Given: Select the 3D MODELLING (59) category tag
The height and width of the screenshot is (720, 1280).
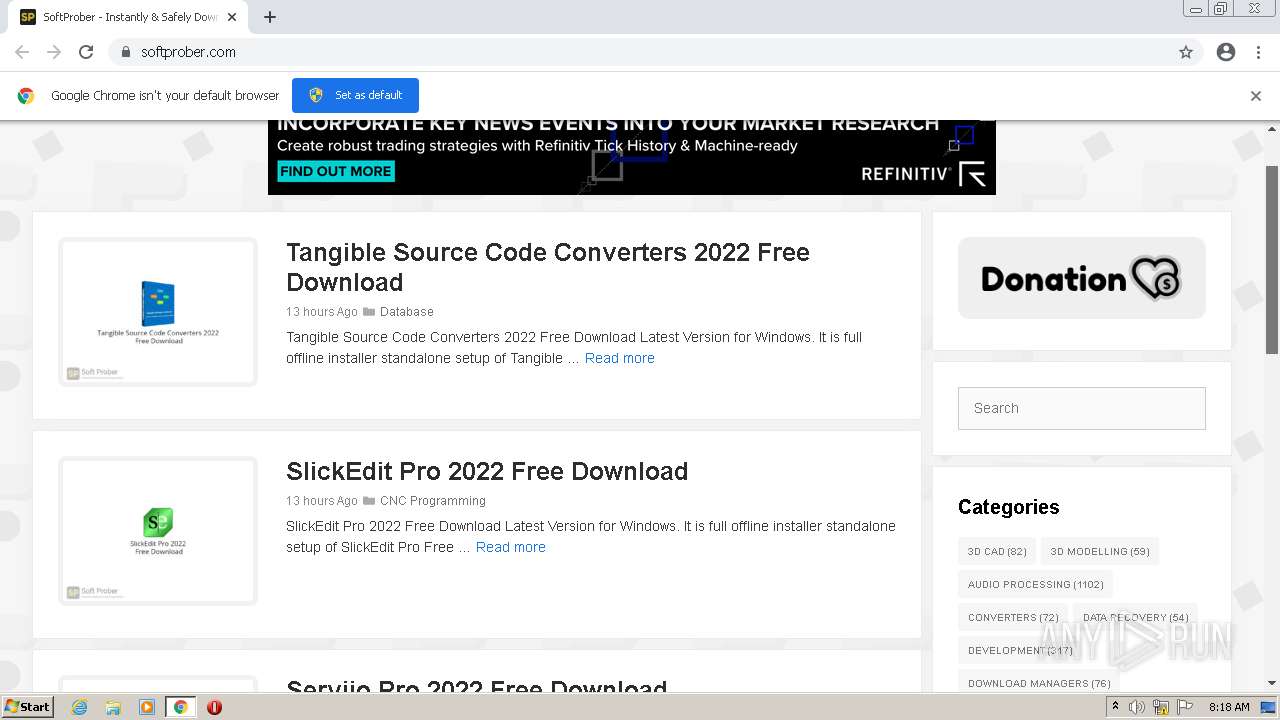Looking at the screenshot, I should click(1100, 551).
